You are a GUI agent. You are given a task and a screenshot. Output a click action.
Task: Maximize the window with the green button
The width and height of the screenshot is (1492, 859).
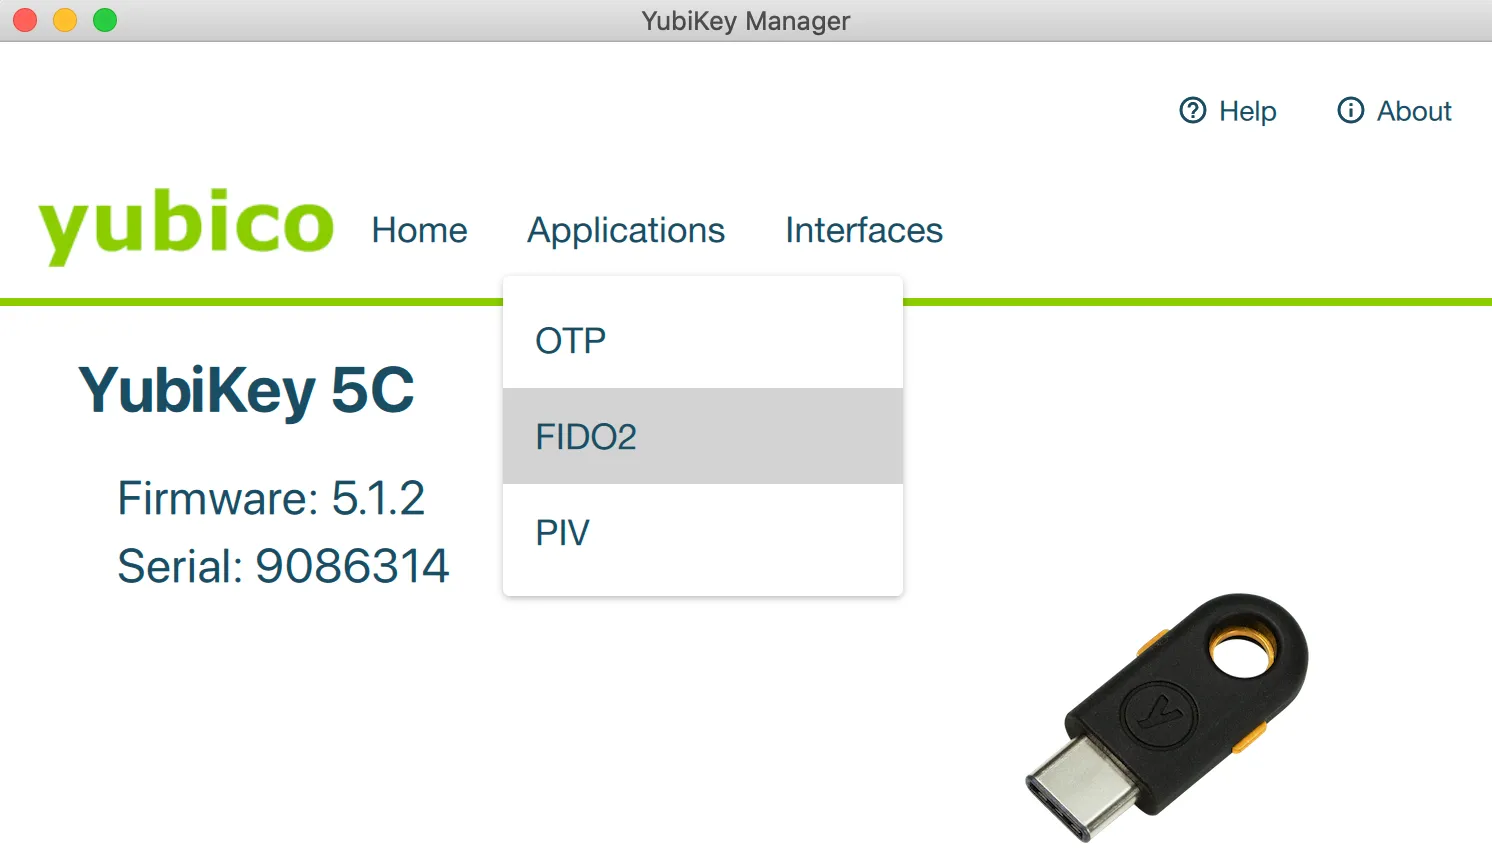click(x=105, y=20)
